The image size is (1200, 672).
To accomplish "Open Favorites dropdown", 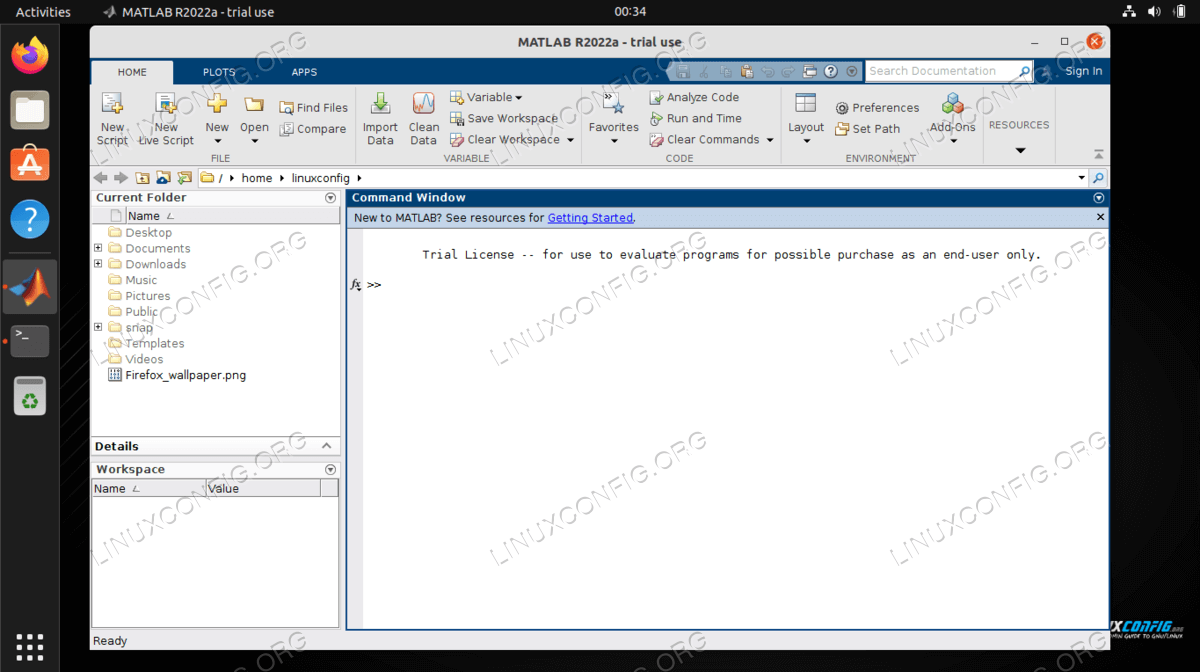I will 614,119.
